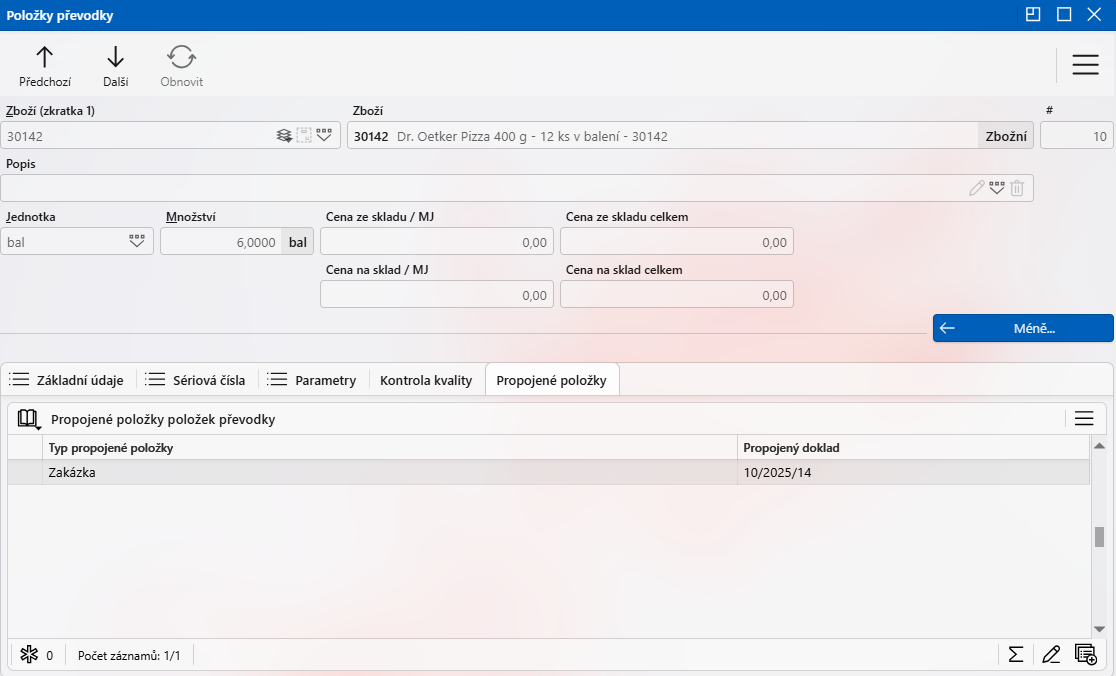Click the trash icon in the Popis field
1116x676 pixels.
coord(1017,188)
